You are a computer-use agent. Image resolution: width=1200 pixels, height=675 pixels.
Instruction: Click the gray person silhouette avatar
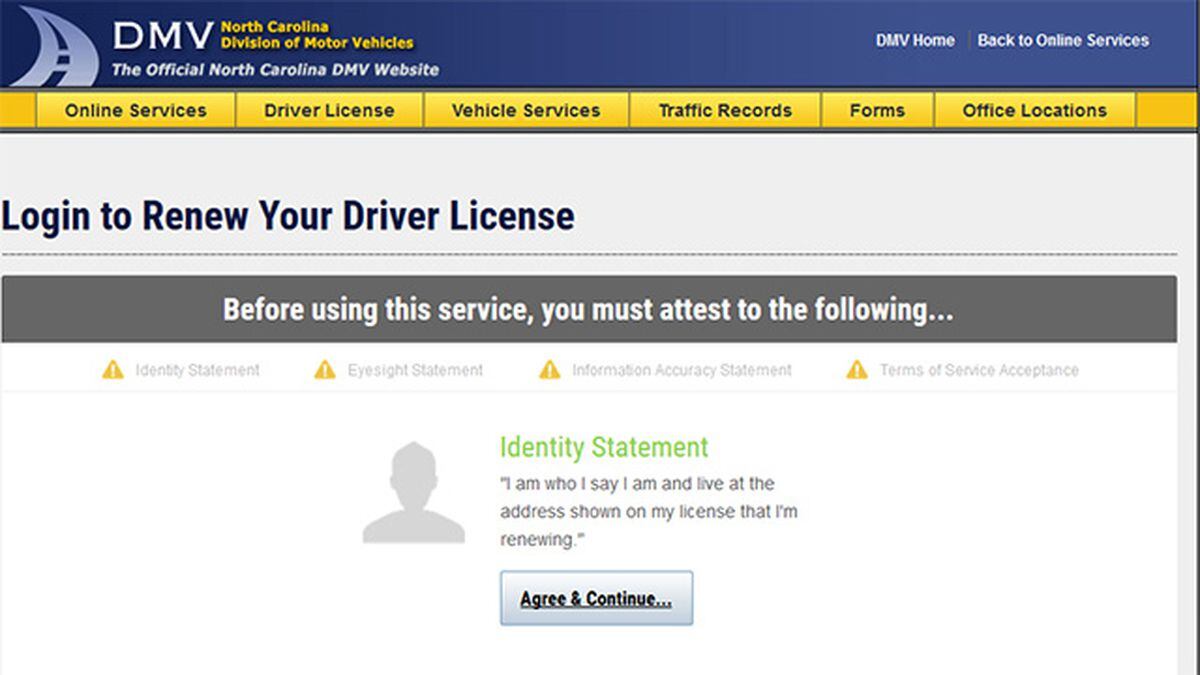(413, 493)
